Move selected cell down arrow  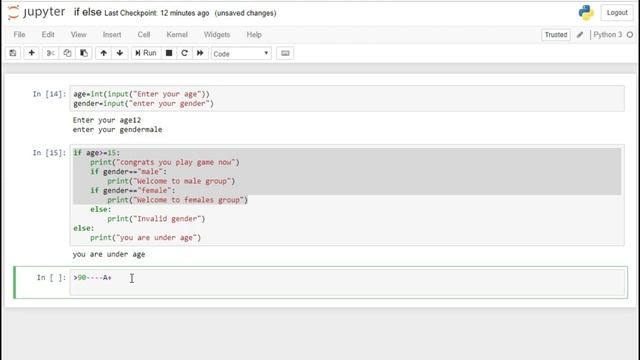tap(120, 53)
